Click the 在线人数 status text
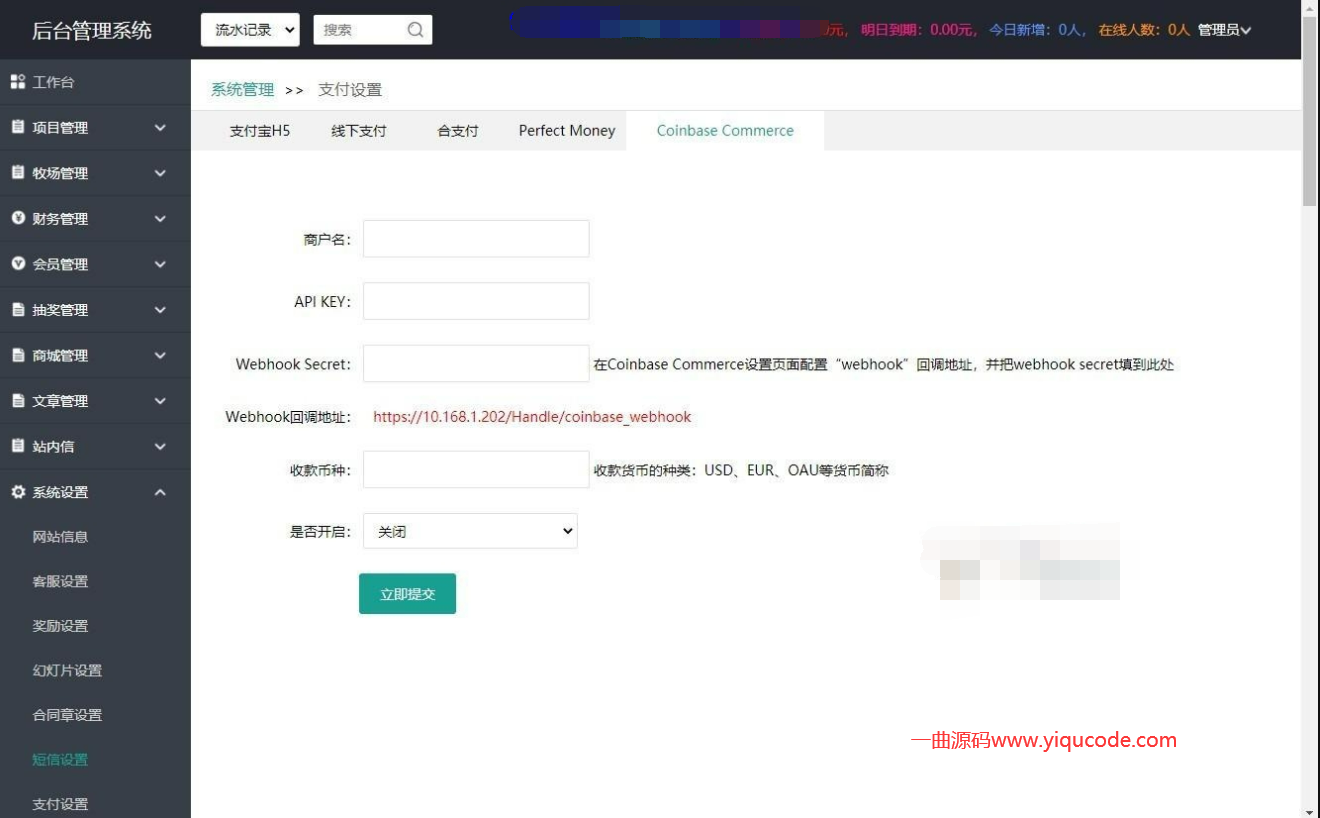The width and height of the screenshot is (1320, 818). click(x=1144, y=30)
